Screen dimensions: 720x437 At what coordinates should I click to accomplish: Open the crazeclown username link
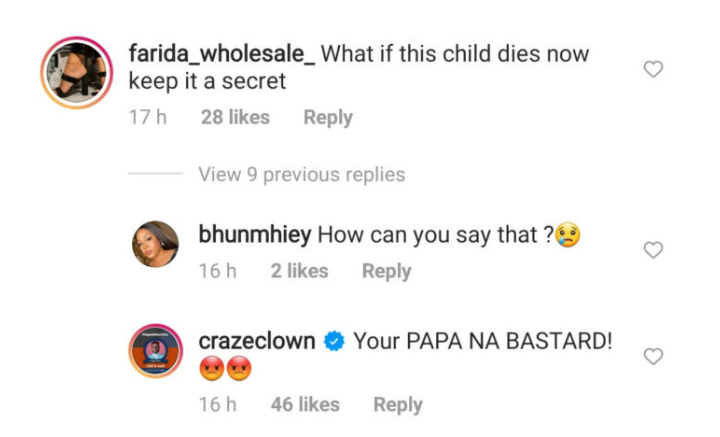coord(257,341)
